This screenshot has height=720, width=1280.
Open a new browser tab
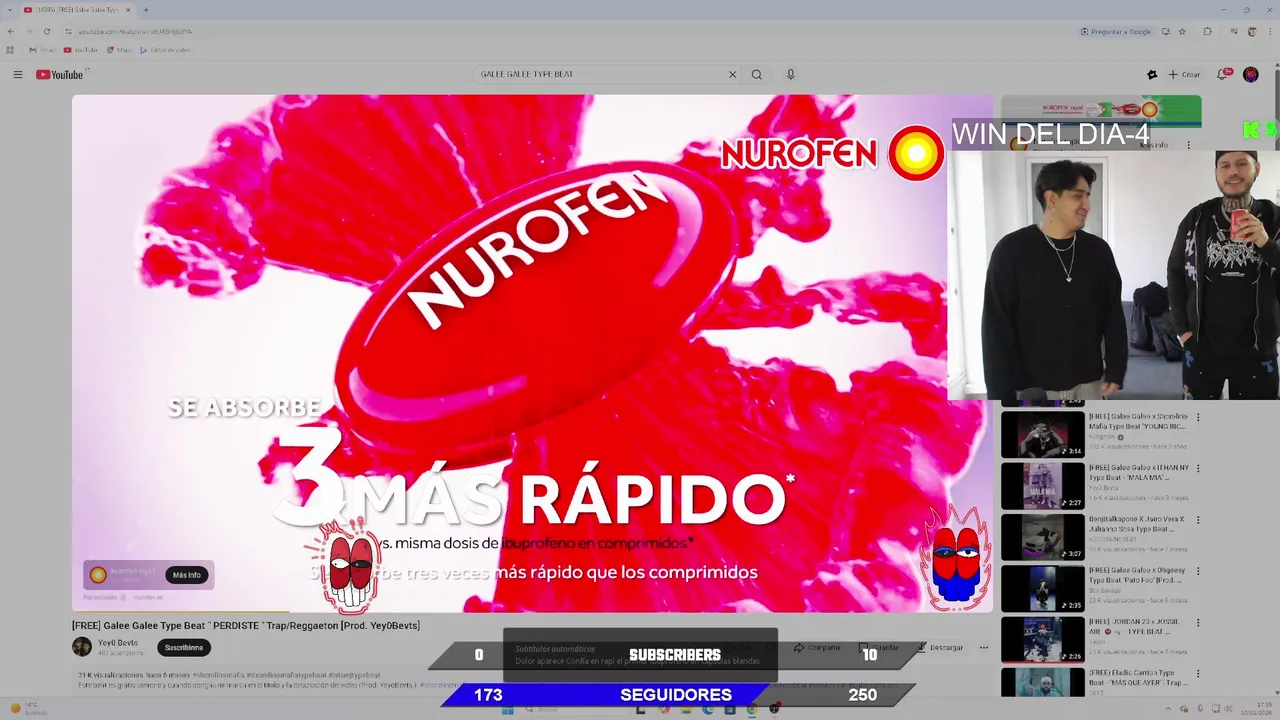point(146,10)
